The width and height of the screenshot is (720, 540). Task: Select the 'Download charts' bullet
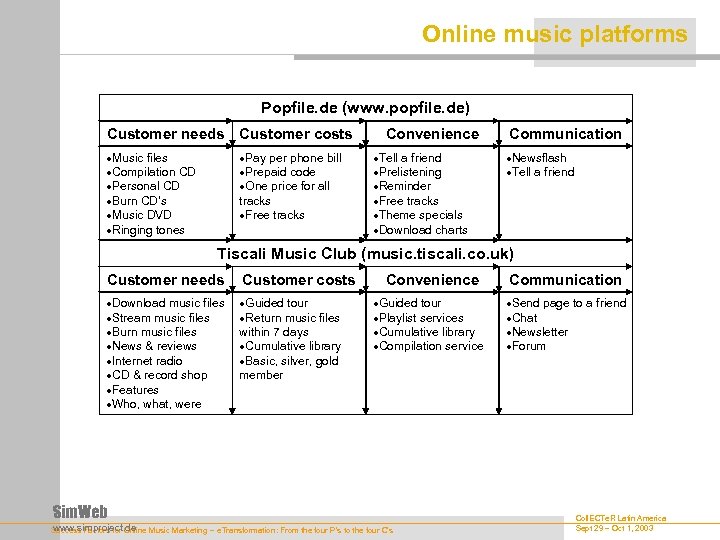coord(420,230)
